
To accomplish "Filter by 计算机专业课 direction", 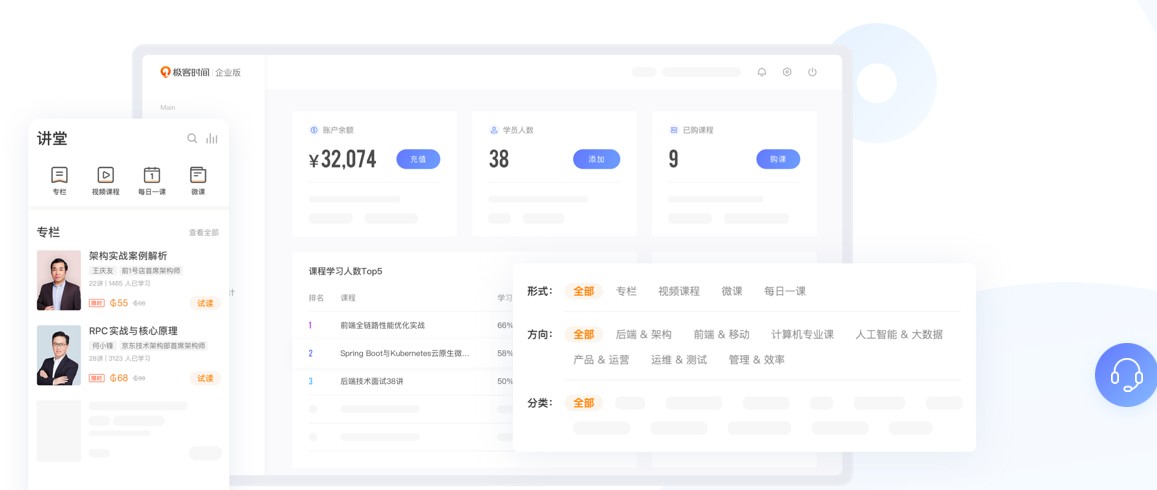I will 803,334.
